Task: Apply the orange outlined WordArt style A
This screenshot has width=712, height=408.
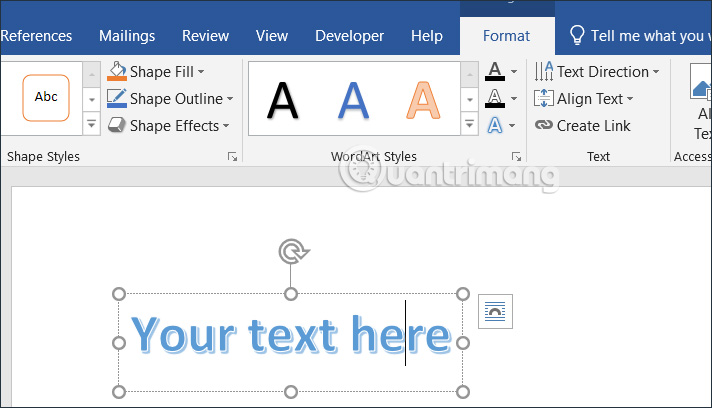Action: tap(423, 100)
